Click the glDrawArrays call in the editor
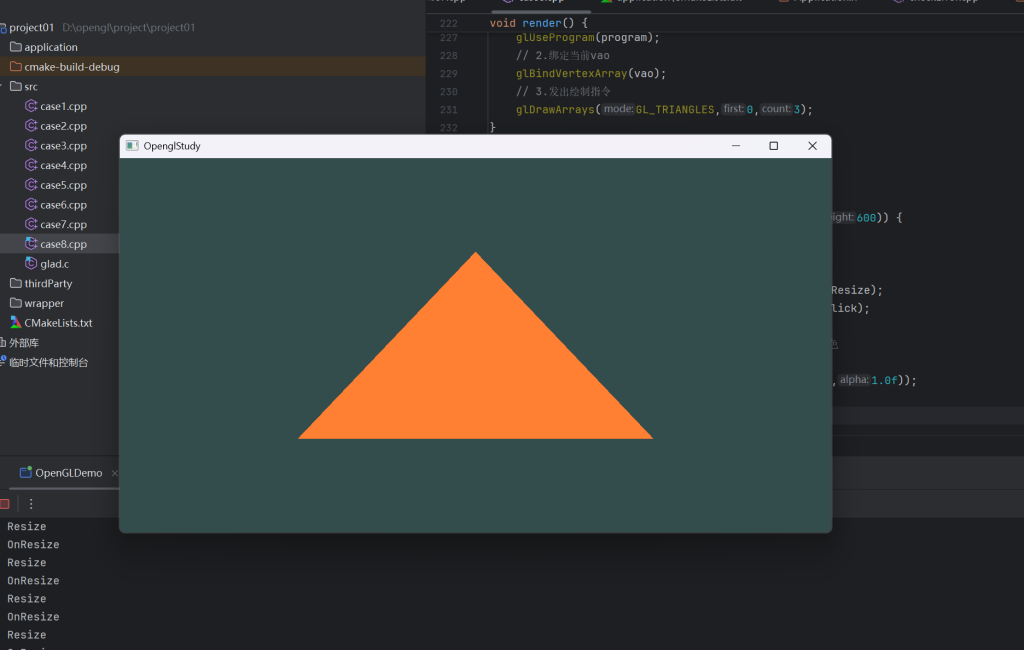The image size is (1024, 650). pyautogui.click(x=555, y=110)
